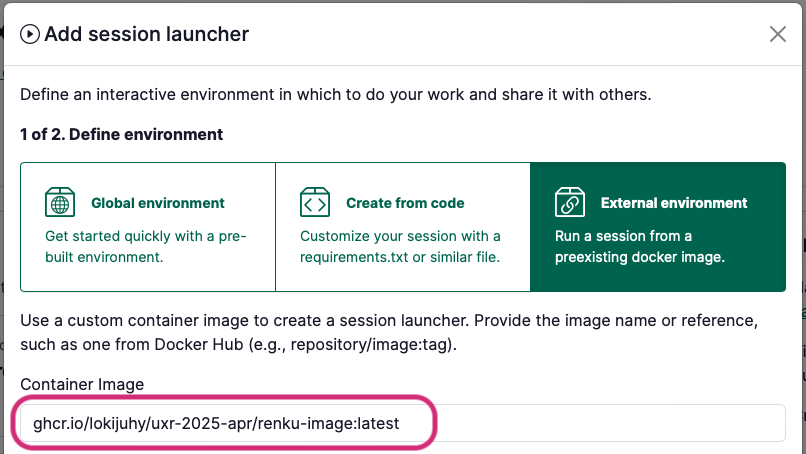
Task: Click the 'Add session launcher' title text
Action: (x=146, y=34)
